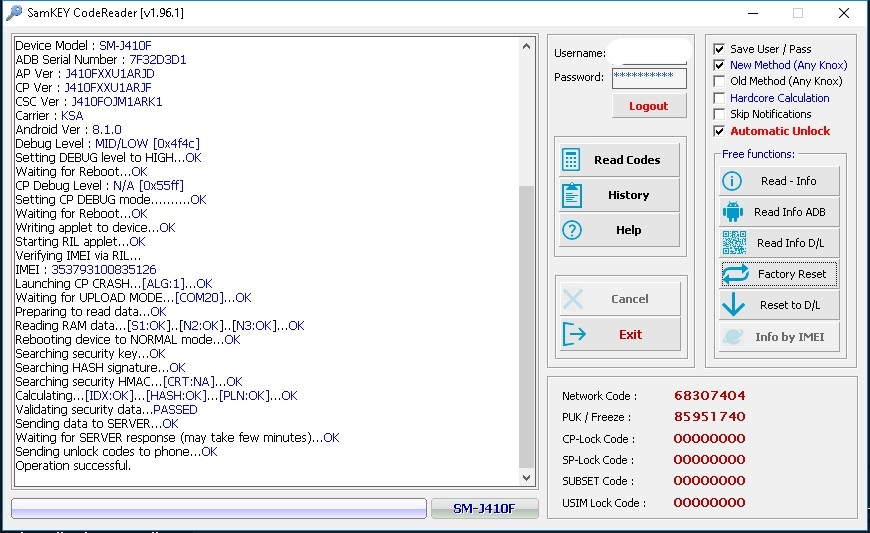
Task: Click the SM-J410F model status button
Action: point(484,508)
